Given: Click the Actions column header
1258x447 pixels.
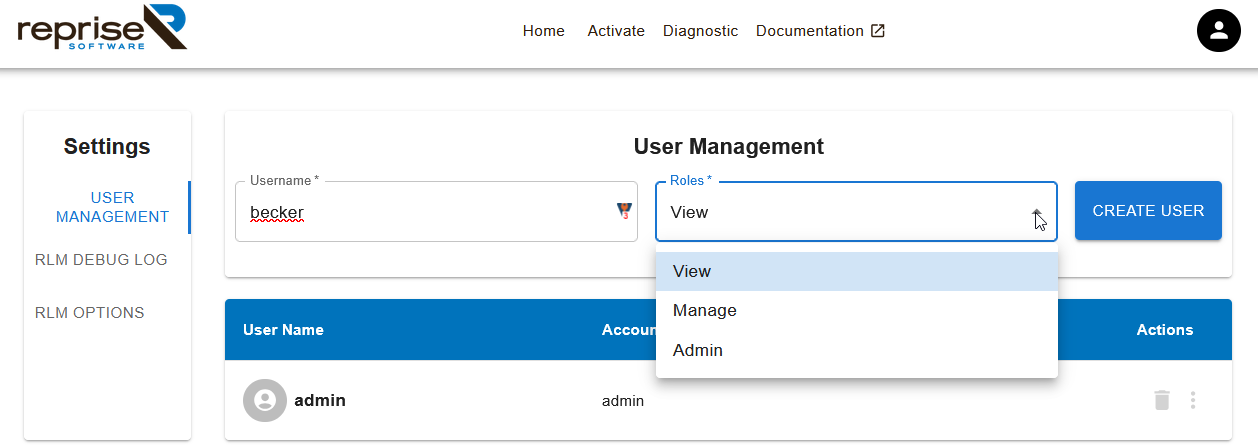Looking at the screenshot, I should pos(1165,330).
